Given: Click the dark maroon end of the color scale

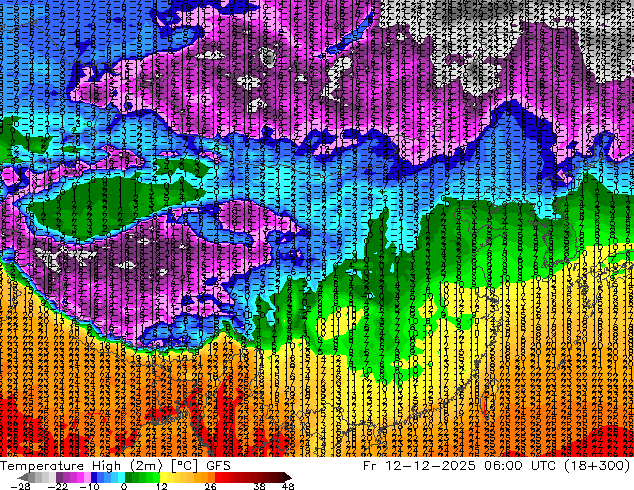Looking at the screenshot, I should click(286, 477).
